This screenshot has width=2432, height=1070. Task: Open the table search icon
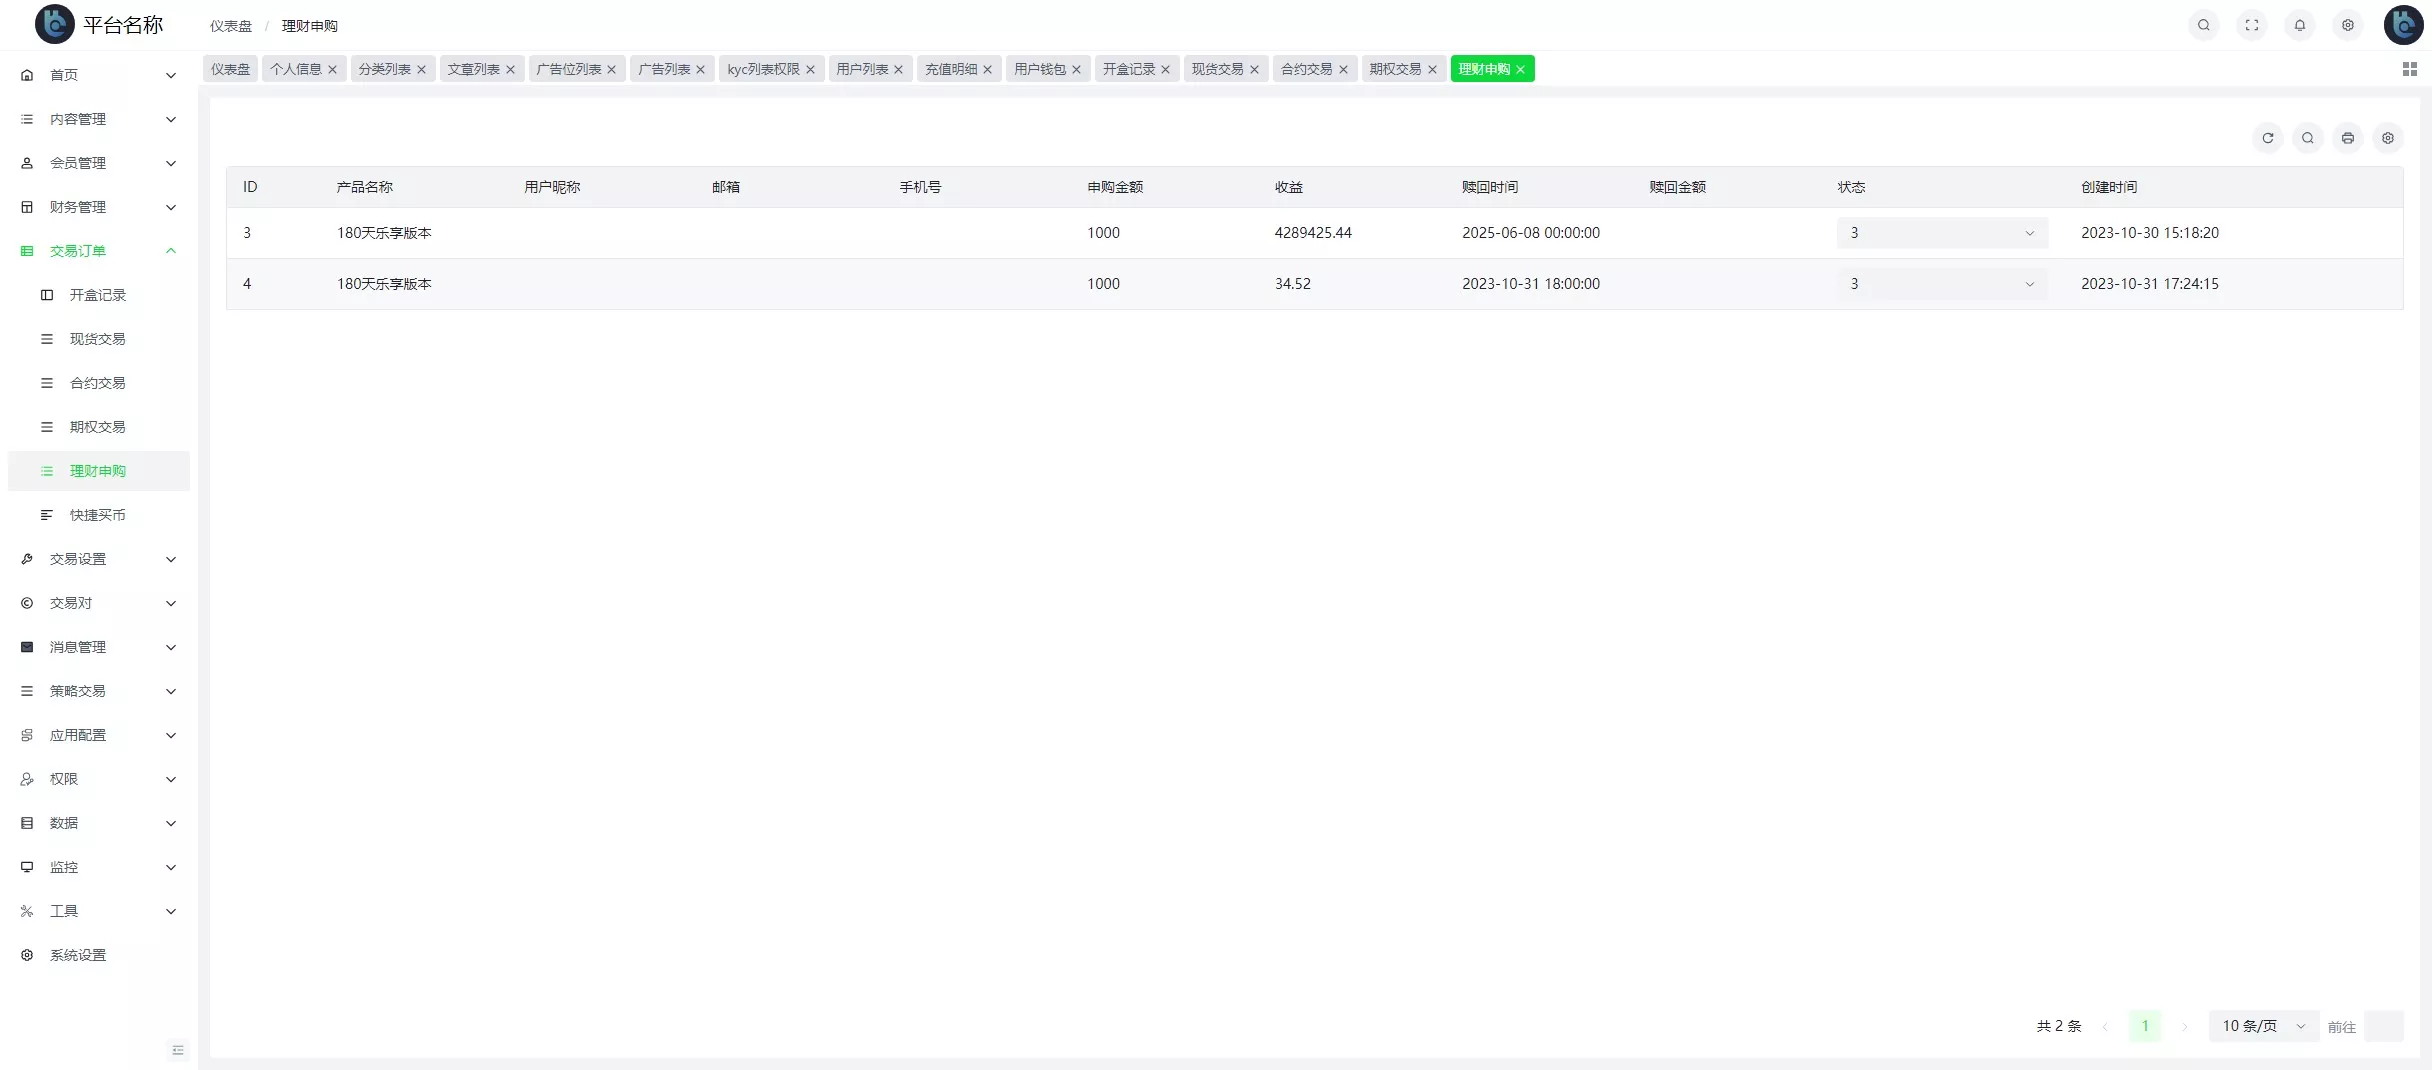pyautogui.click(x=2307, y=138)
